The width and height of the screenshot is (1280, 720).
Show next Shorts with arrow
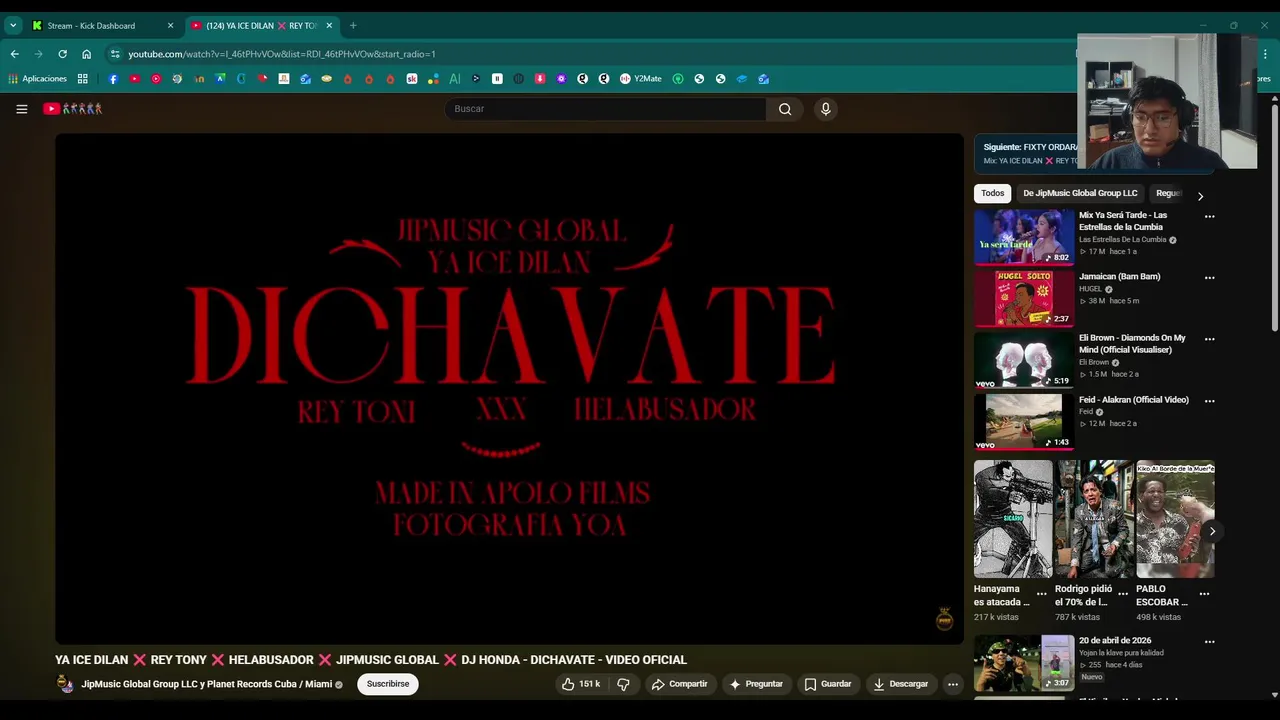point(1212,531)
